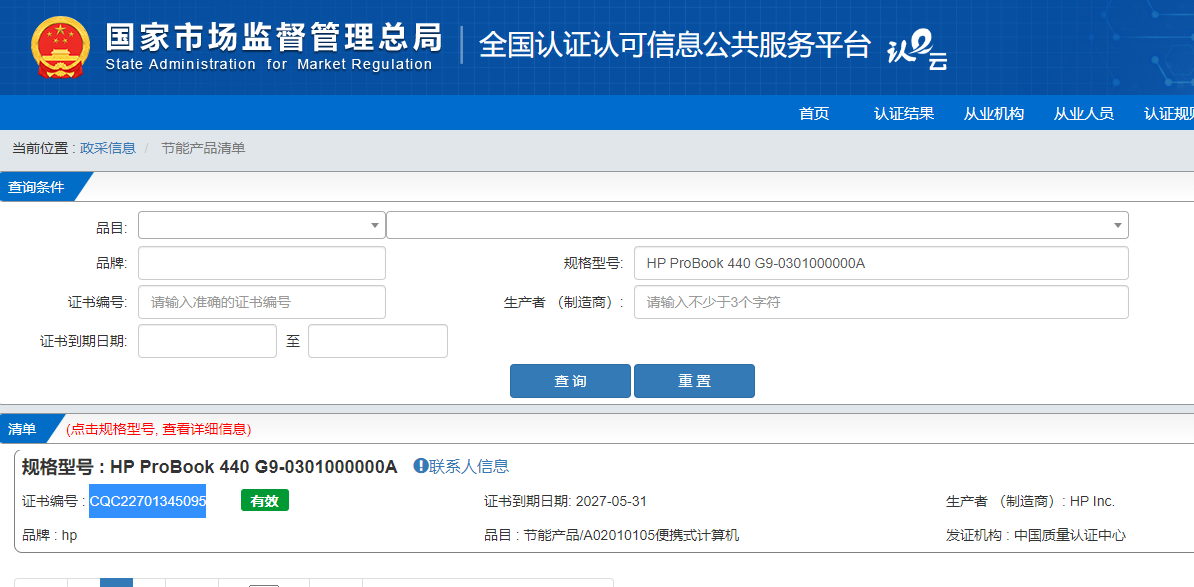Image resolution: width=1194 pixels, height=587 pixels.
Task: Click the 重置 button
Action: coord(694,381)
